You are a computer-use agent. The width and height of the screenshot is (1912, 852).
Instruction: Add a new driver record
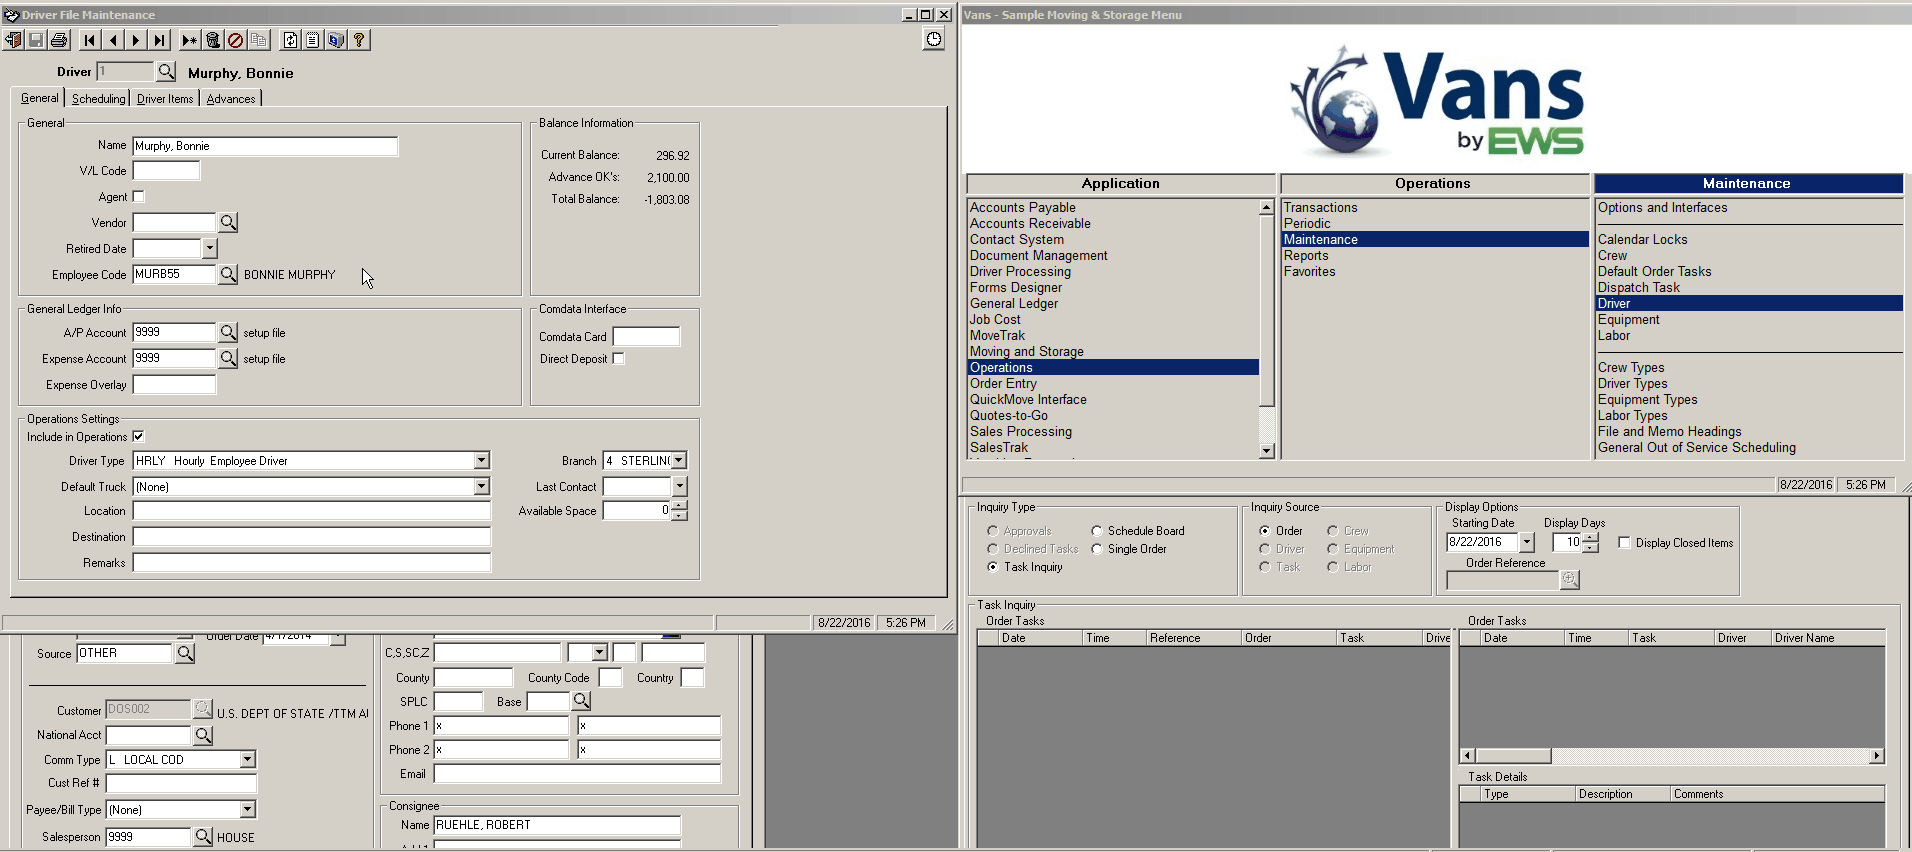[190, 40]
